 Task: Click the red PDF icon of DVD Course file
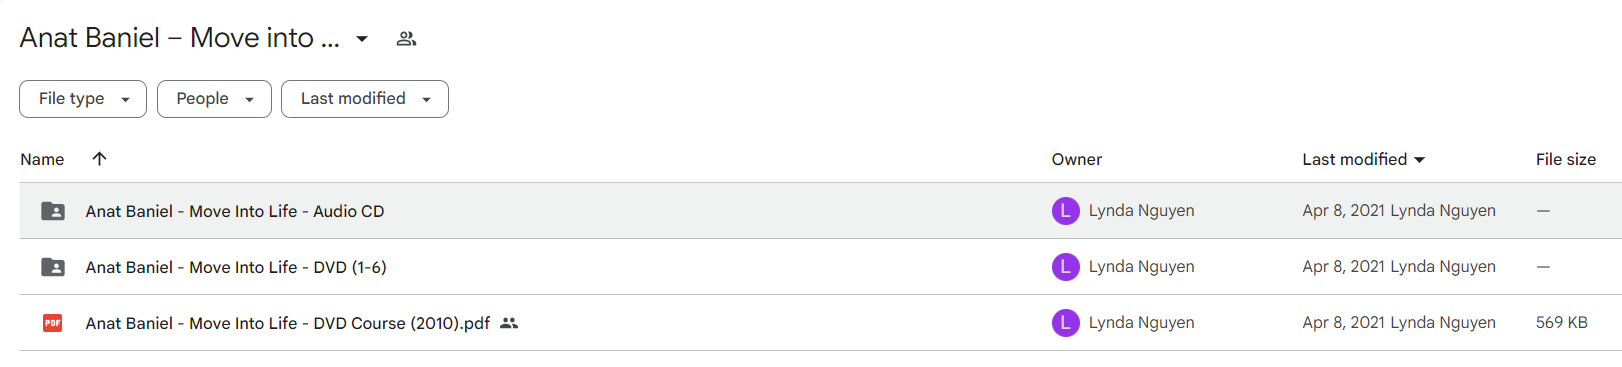pyautogui.click(x=53, y=323)
